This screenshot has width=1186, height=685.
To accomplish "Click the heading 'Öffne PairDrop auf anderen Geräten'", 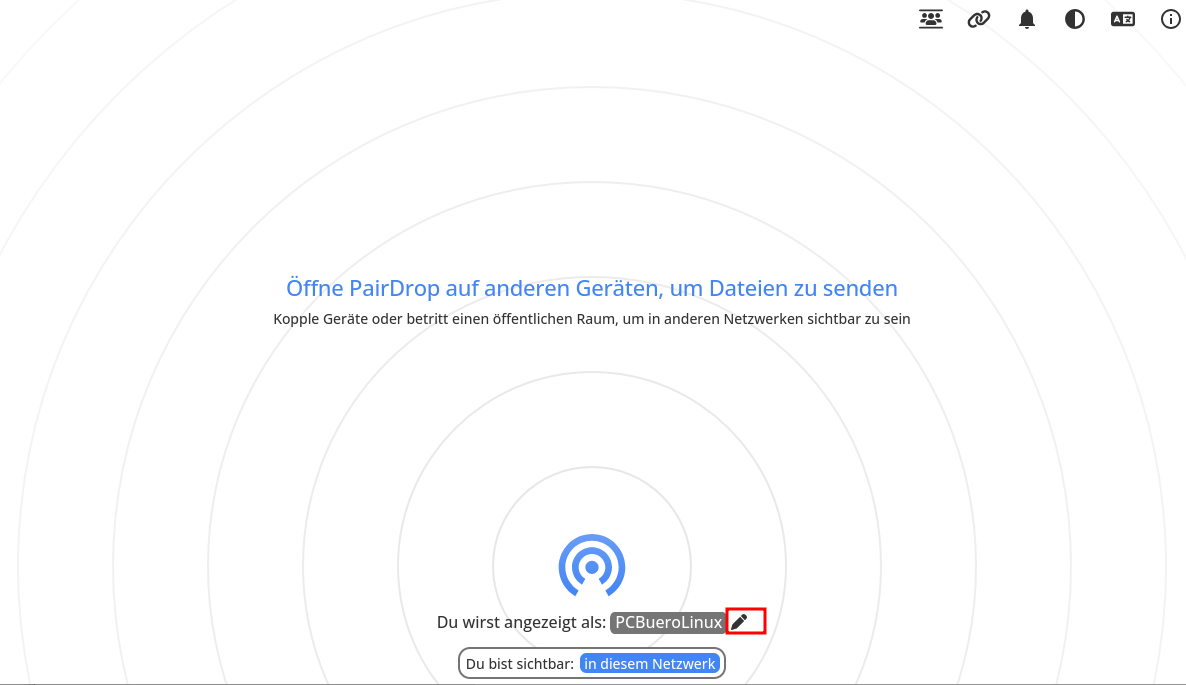I will [592, 288].
